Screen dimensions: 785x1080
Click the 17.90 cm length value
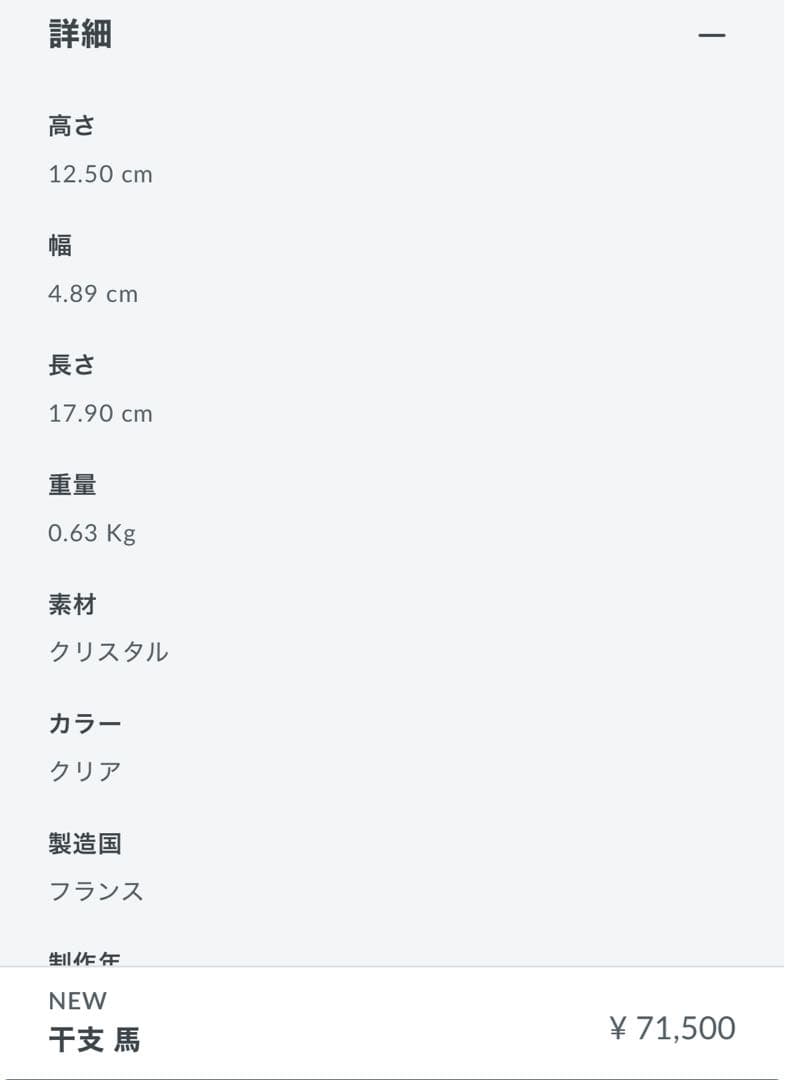click(100, 413)
